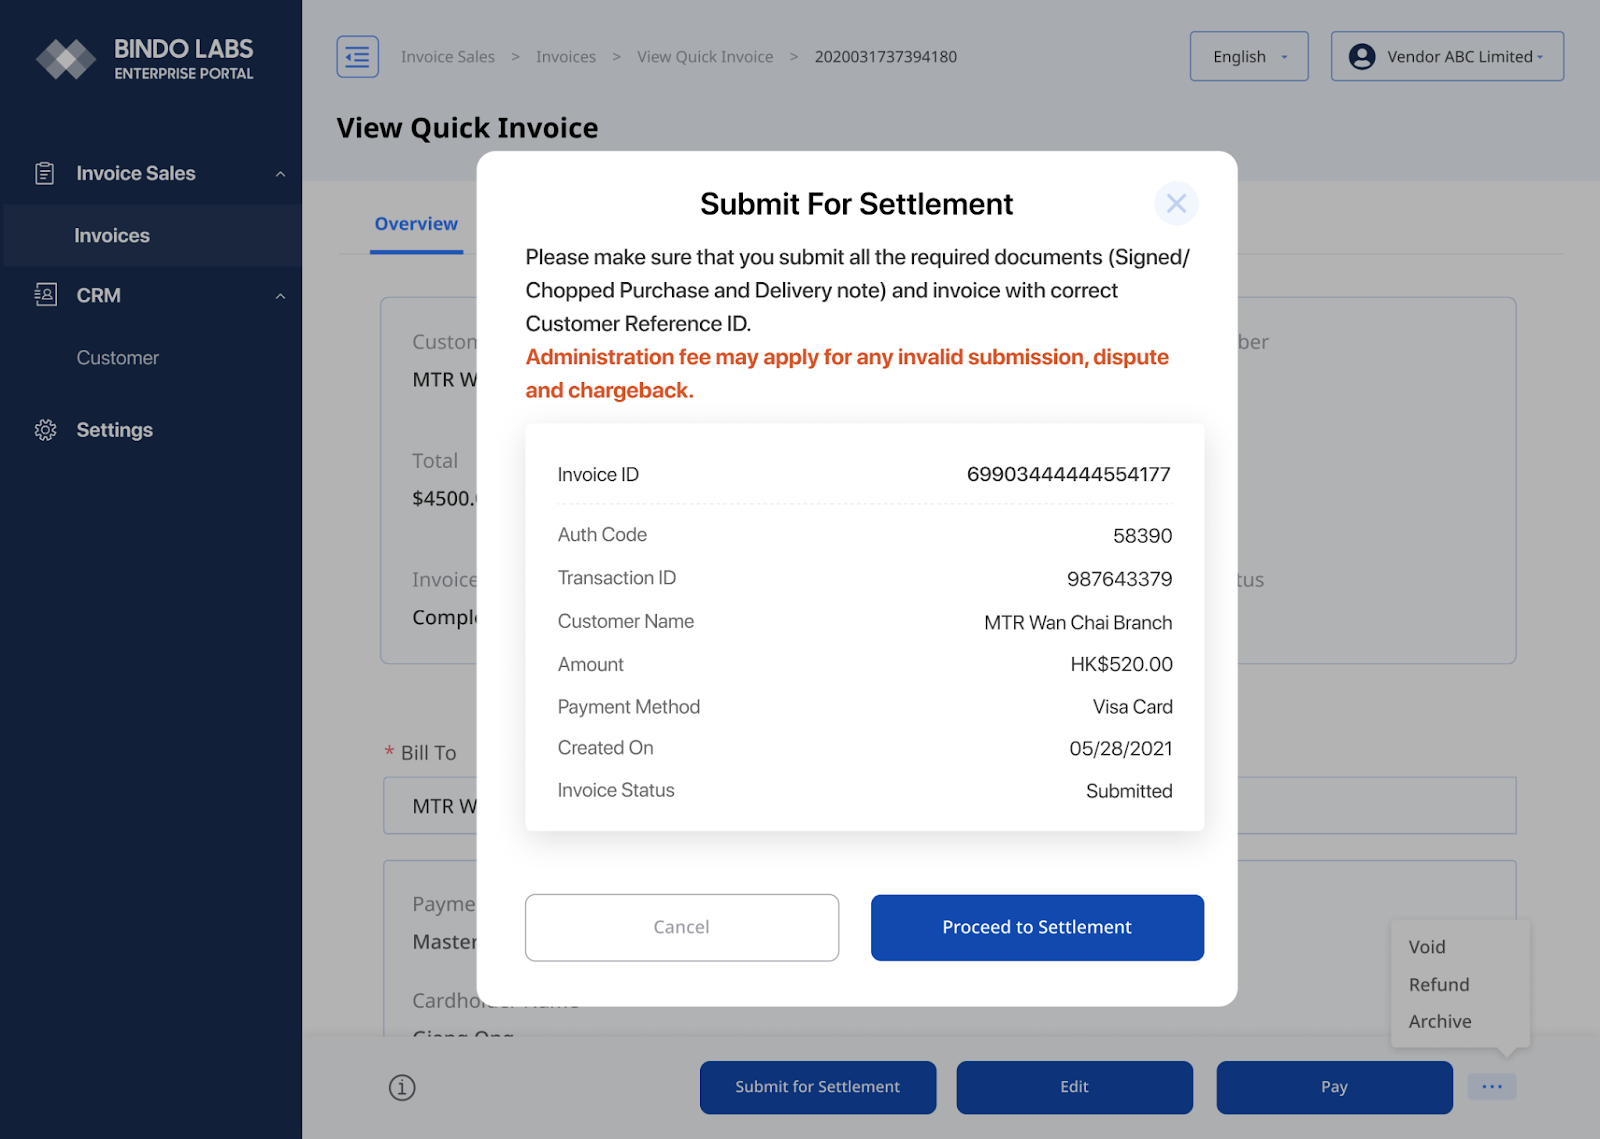The width and height of the screenshot is (1600, 1139).
Task: Close the Submit For Settlement dialog
Action: tap(1176, 204)
